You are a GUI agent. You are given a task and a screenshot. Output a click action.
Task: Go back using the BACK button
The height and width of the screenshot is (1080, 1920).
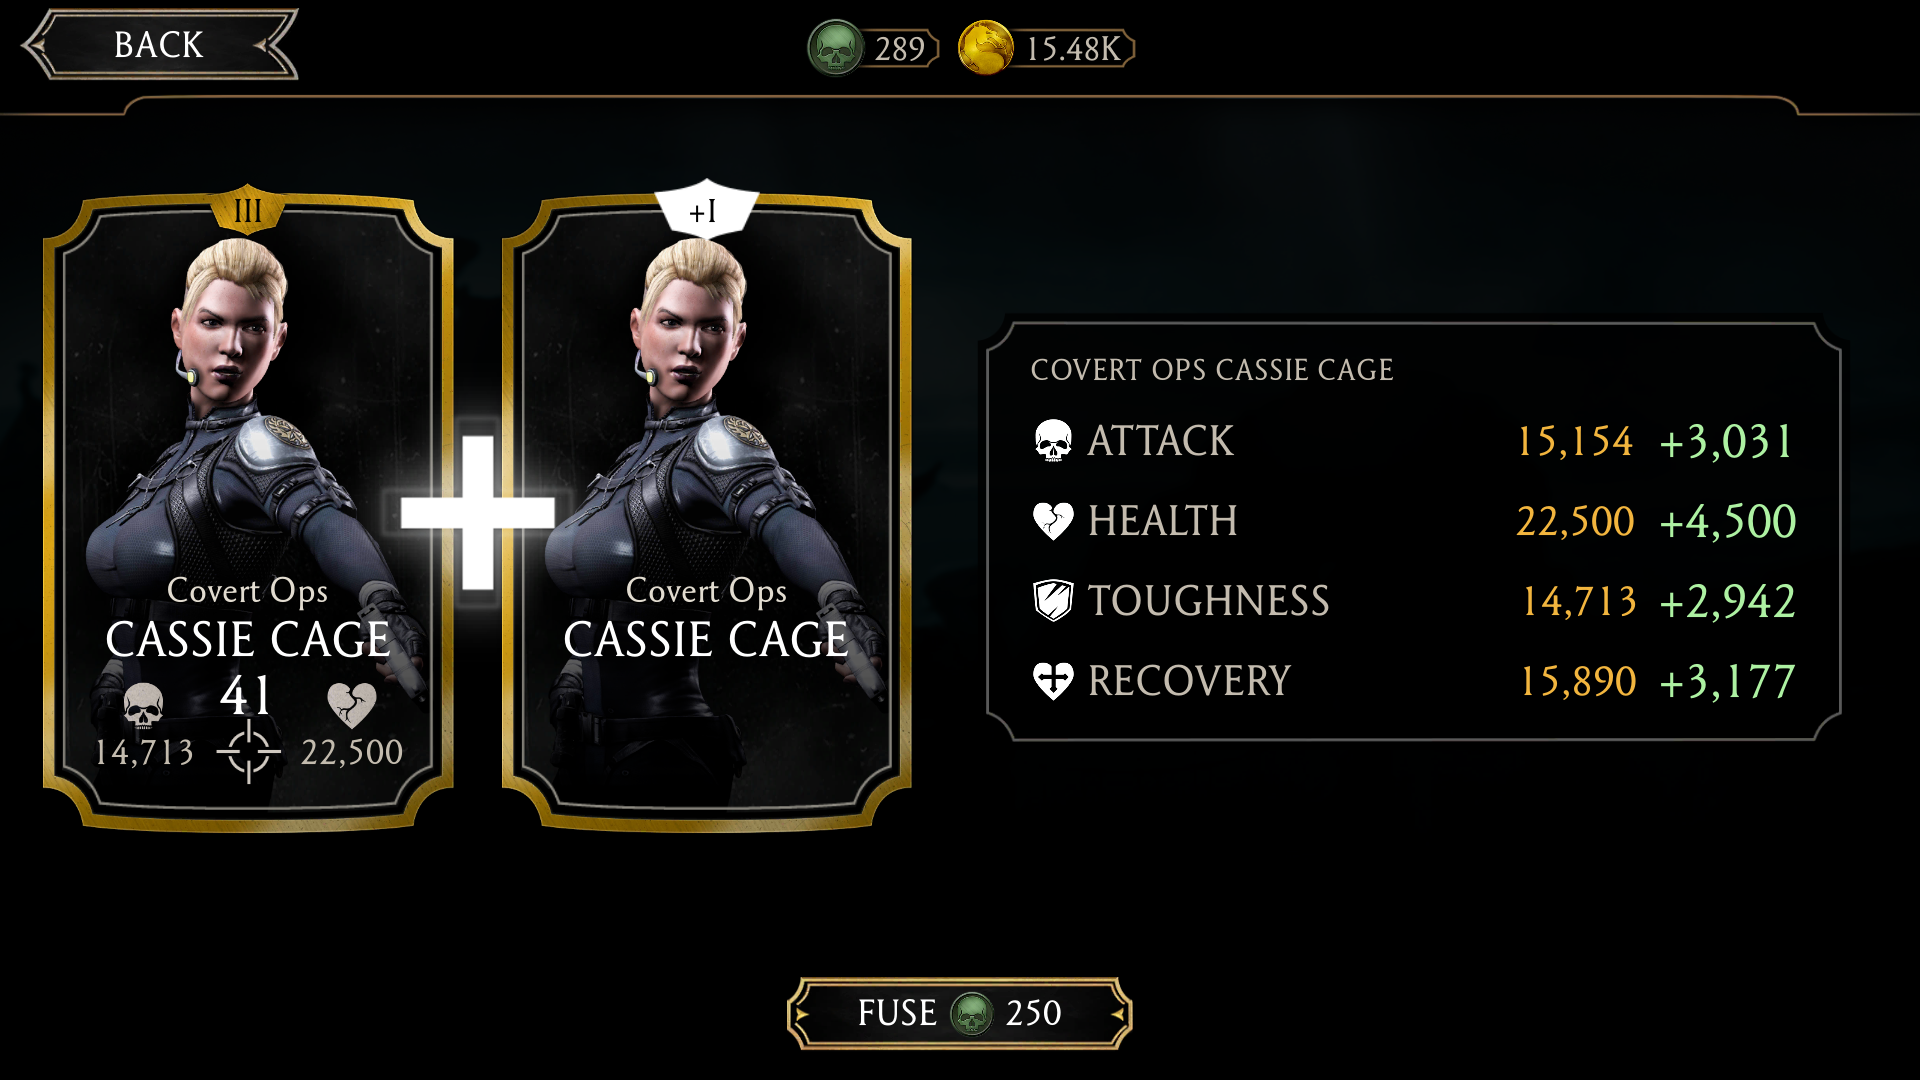click(x=160, y=45)
